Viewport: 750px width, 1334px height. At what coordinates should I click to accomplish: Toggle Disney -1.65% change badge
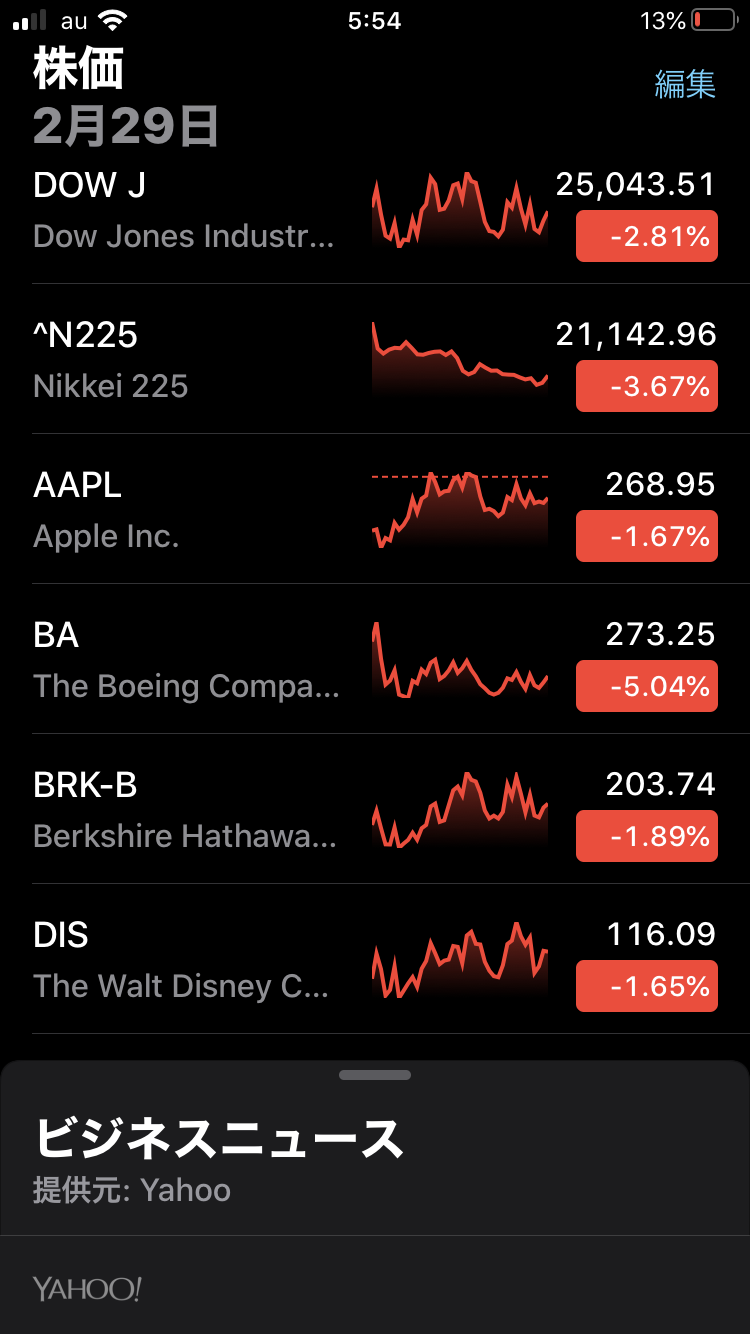coord(646,986)
